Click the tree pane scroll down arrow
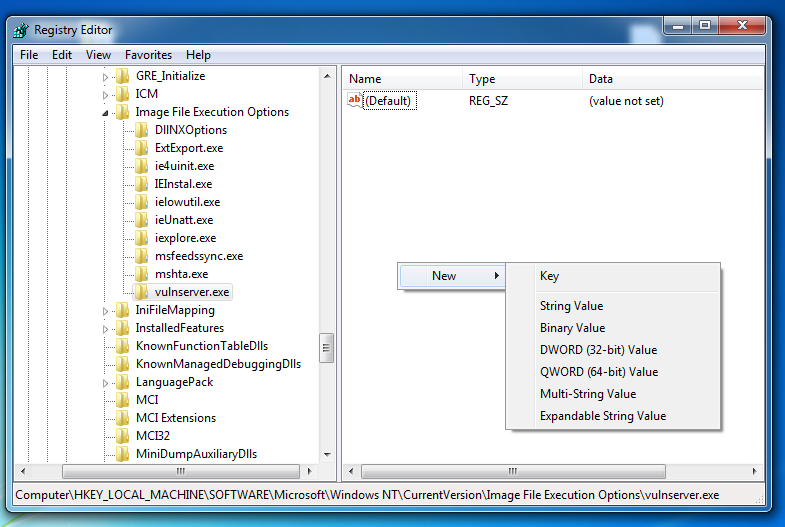The width and height of the screenshot is (785, 527). click(327, 454)
